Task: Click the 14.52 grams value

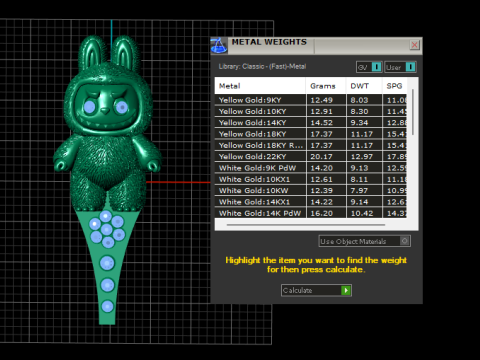Action: pos(321,123)
